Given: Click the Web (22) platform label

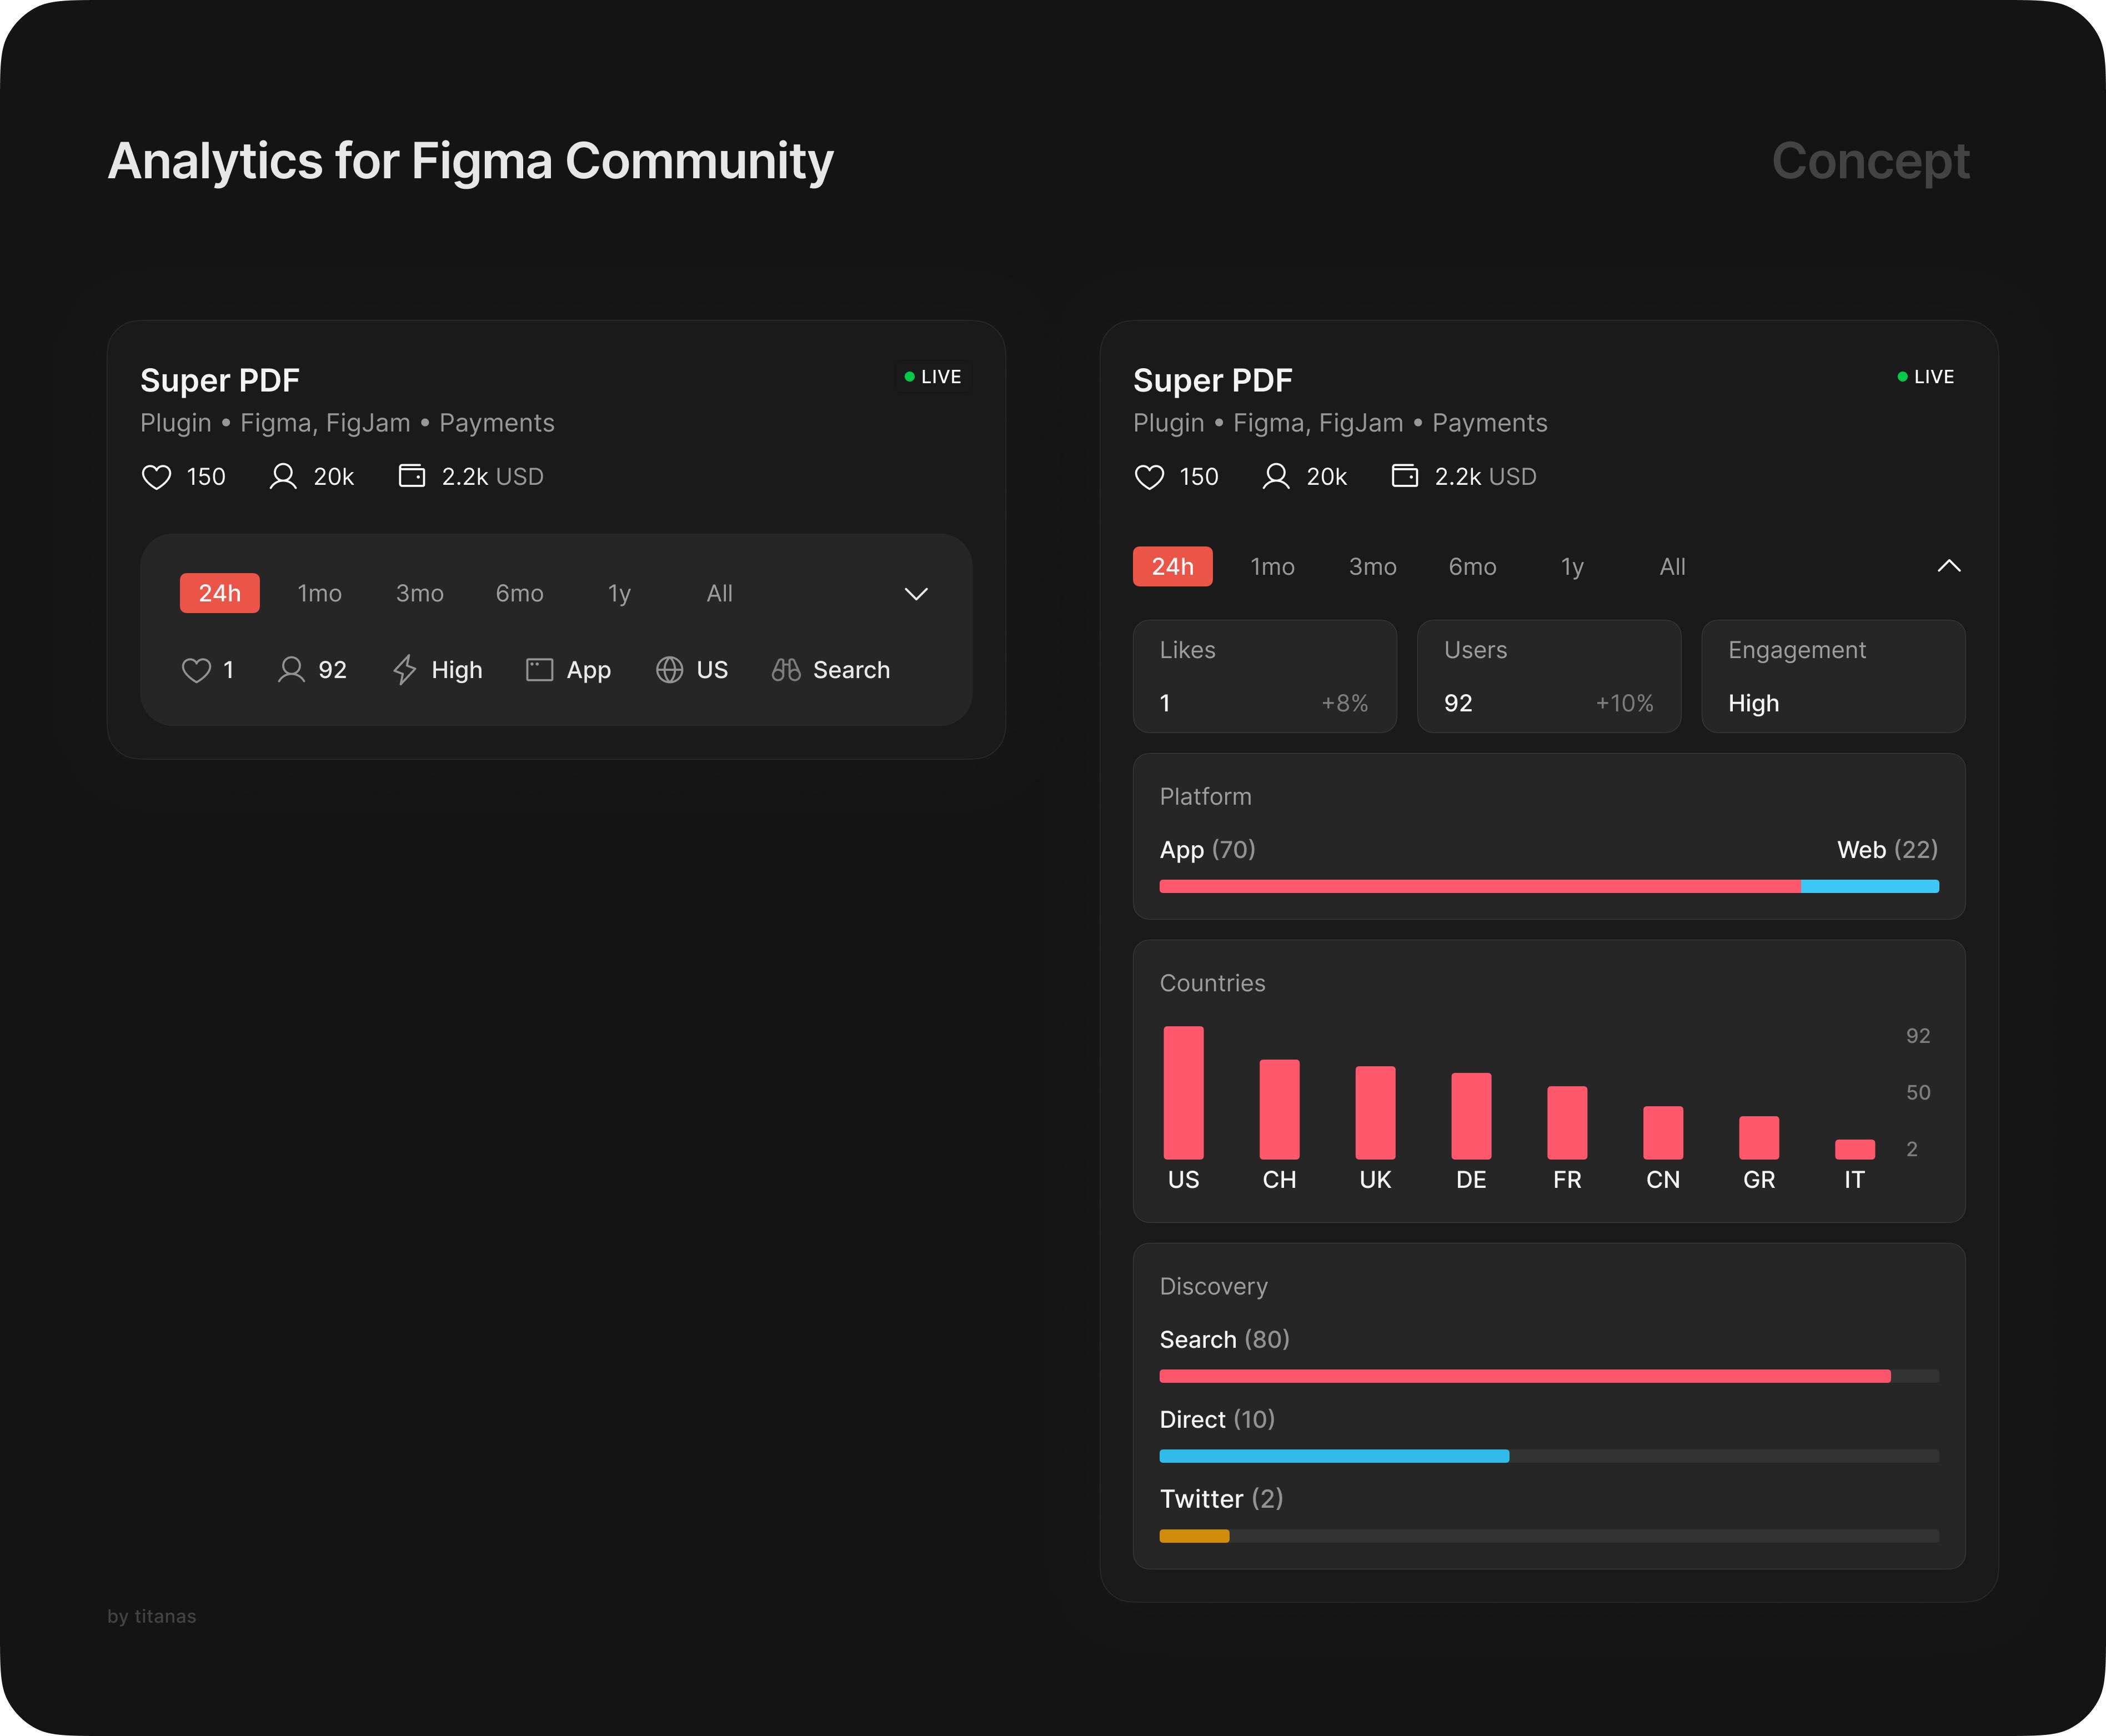Looking at the screenshot, I should (1888, 850).
